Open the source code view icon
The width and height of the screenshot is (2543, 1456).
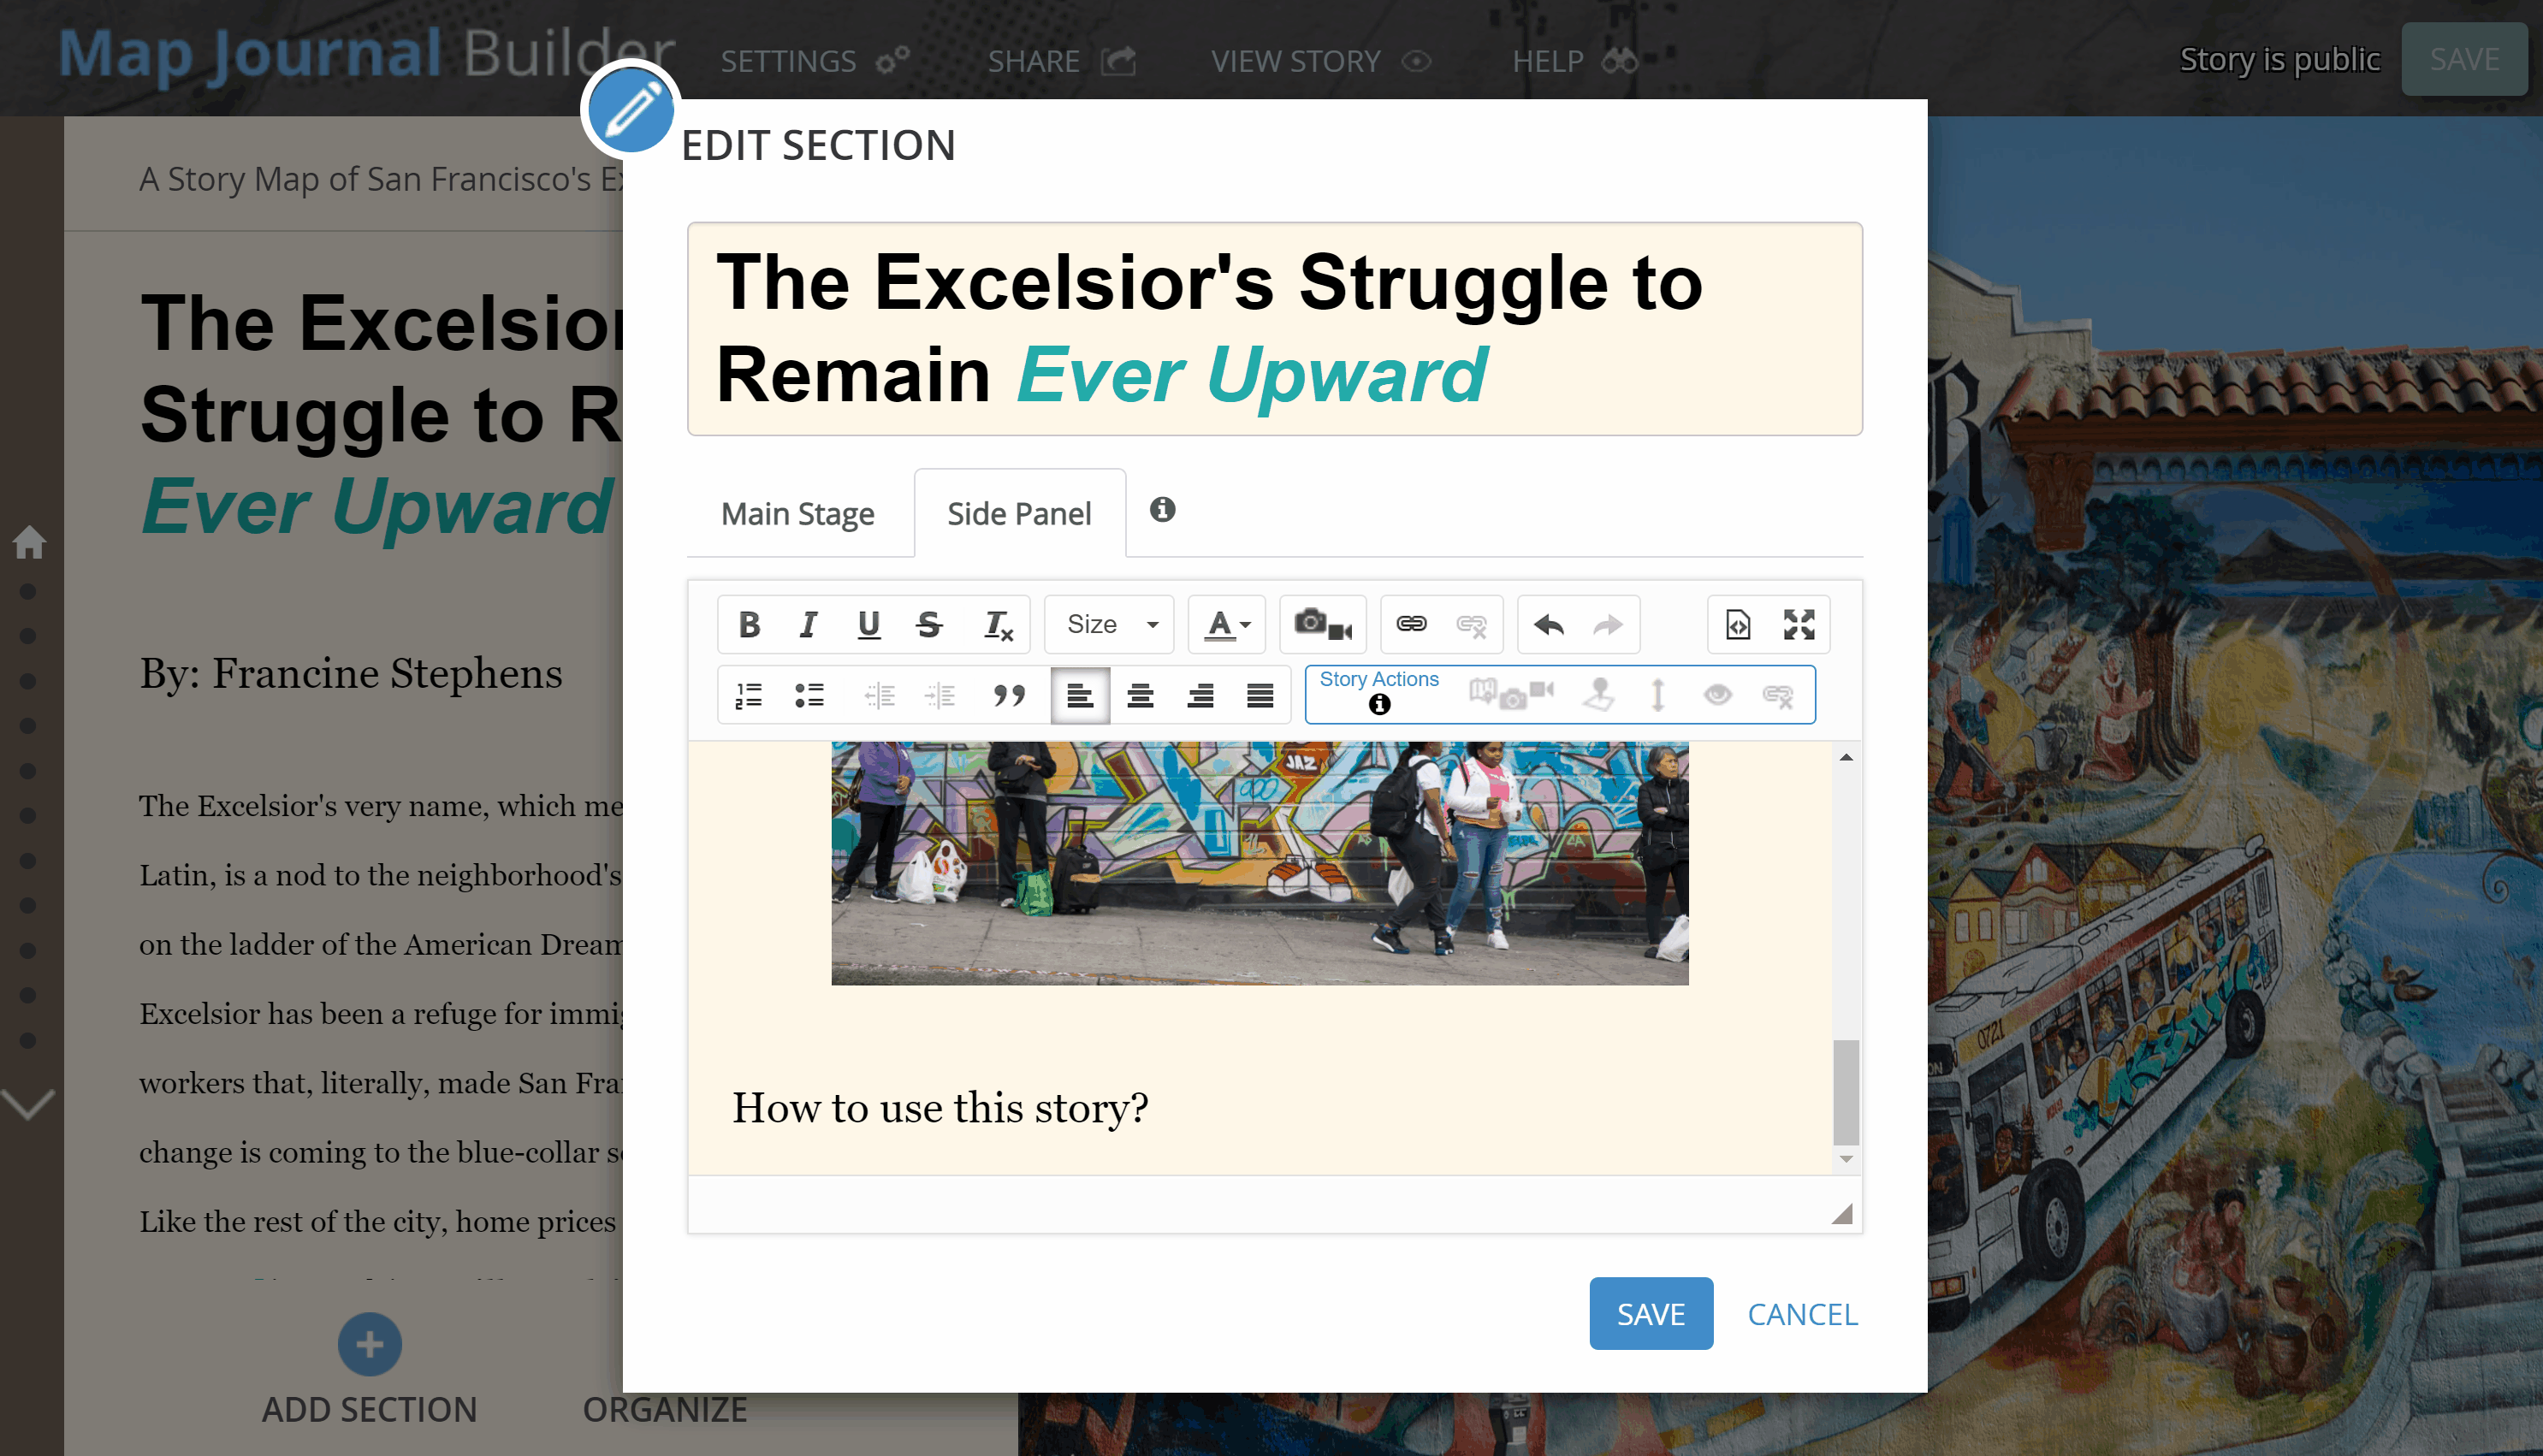click(1738, 625)
